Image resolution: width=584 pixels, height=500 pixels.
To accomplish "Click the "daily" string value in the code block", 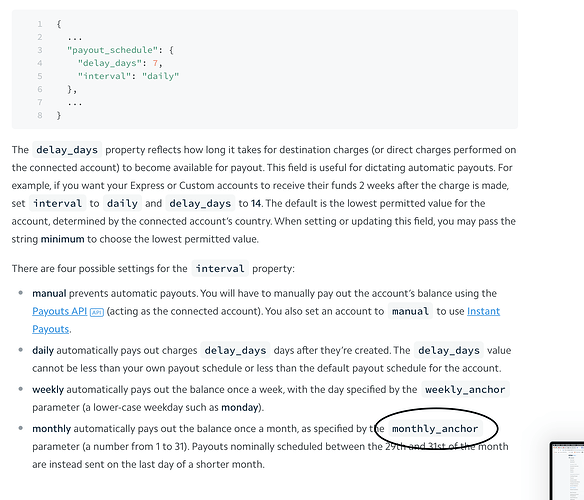I will pyautogui.click(x=161, y=76).
